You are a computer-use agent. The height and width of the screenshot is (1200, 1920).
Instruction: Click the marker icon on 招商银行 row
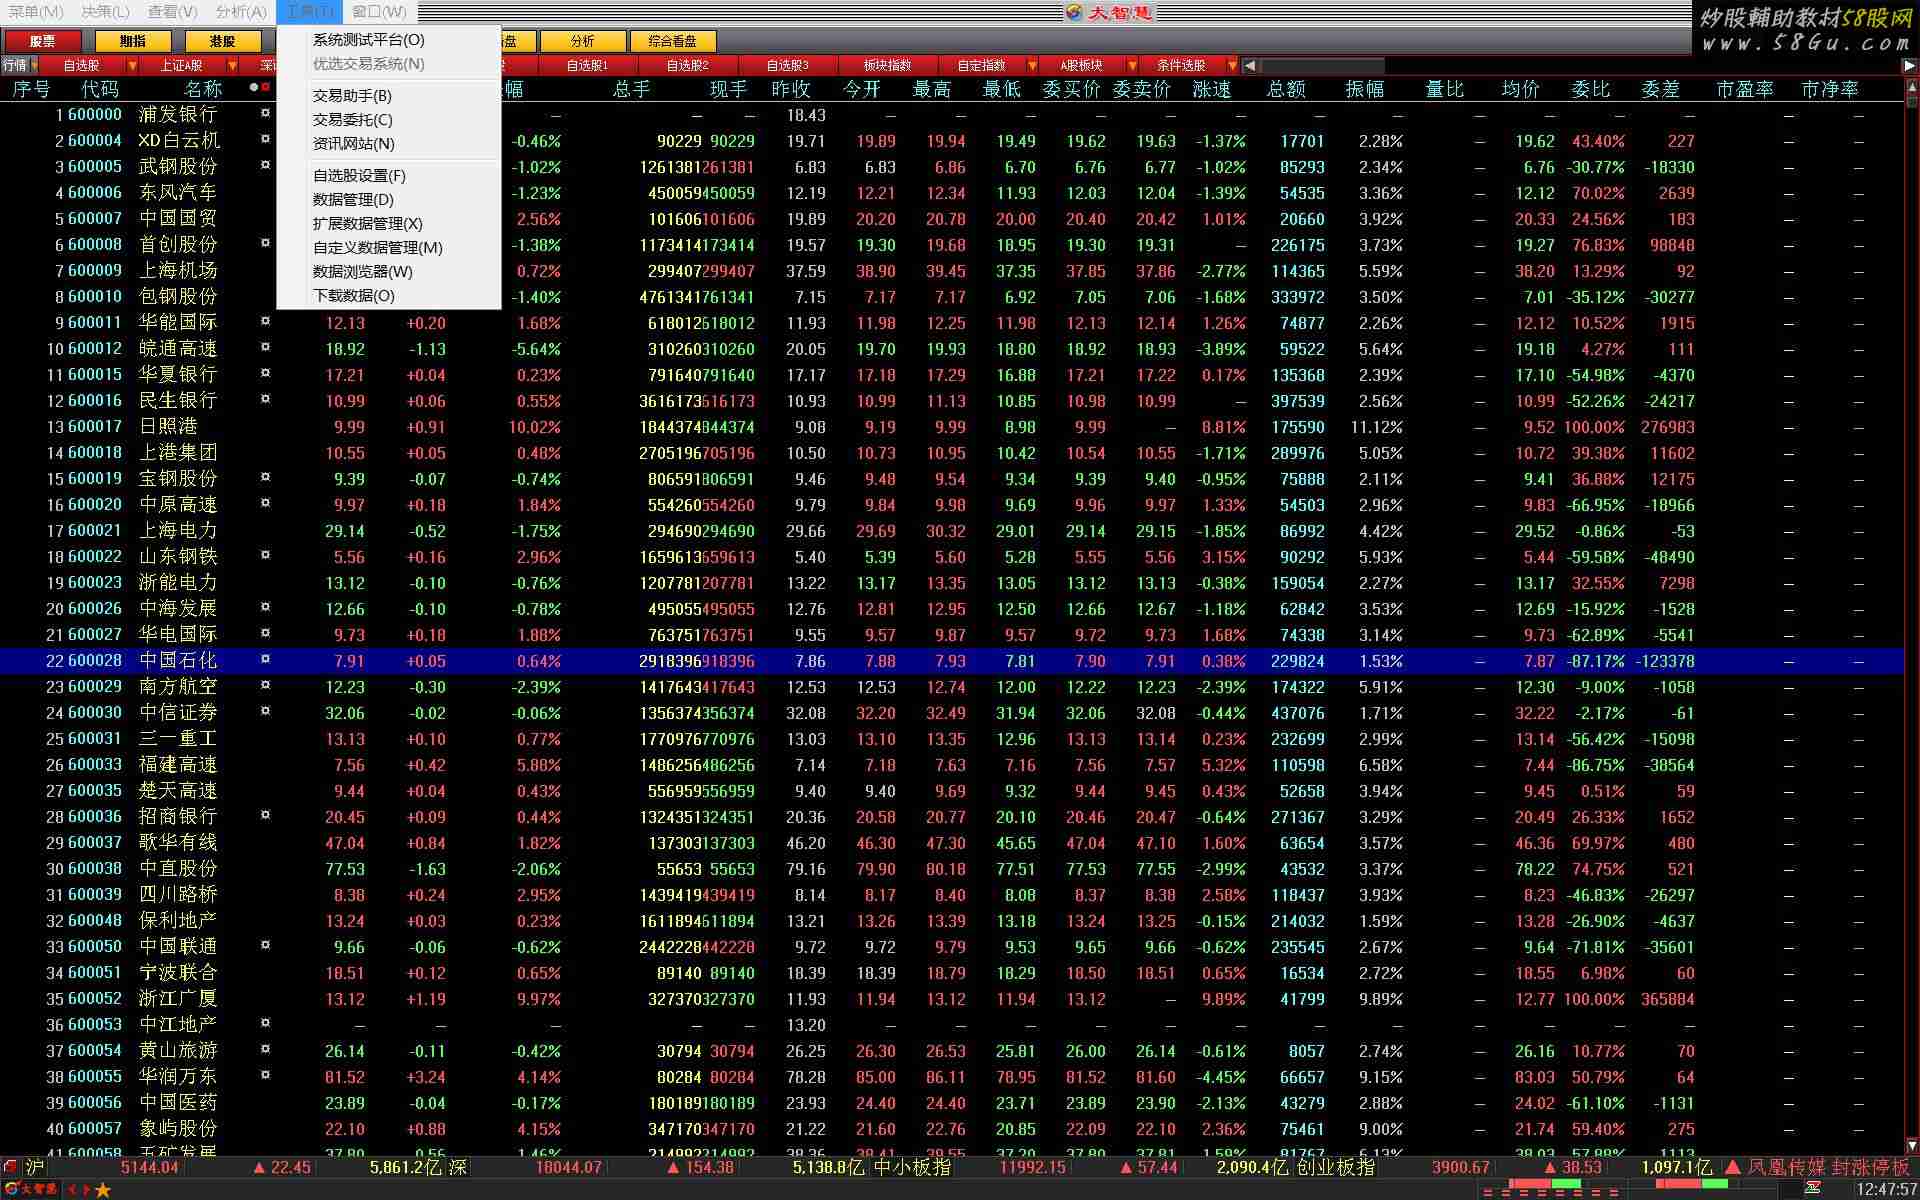[x=265, y=815]
